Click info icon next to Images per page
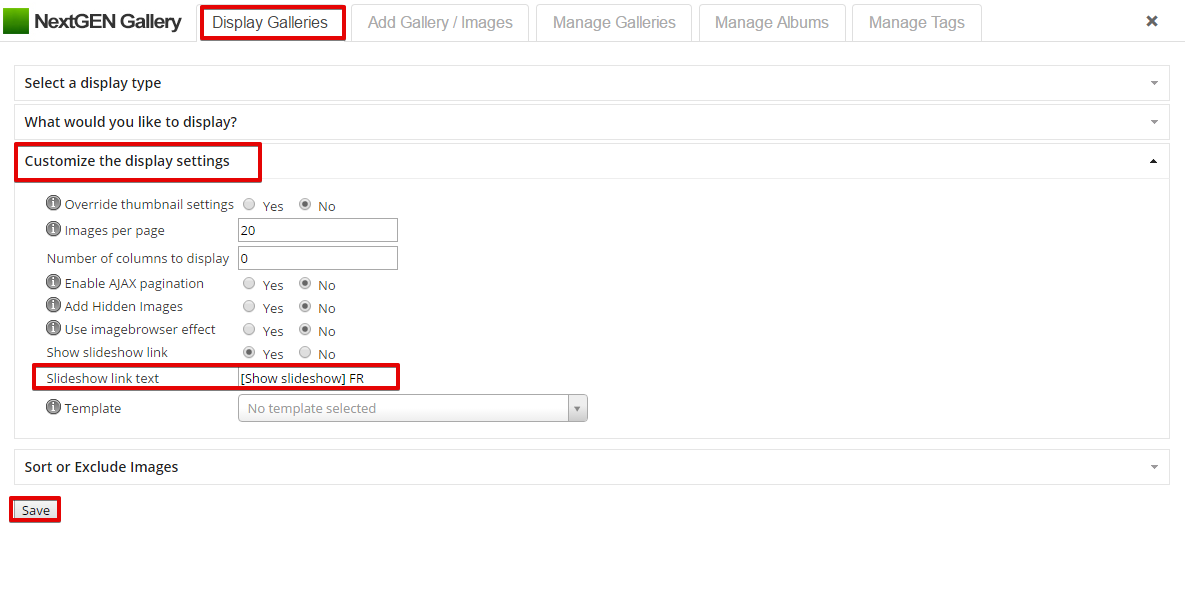 pos(53,228)
